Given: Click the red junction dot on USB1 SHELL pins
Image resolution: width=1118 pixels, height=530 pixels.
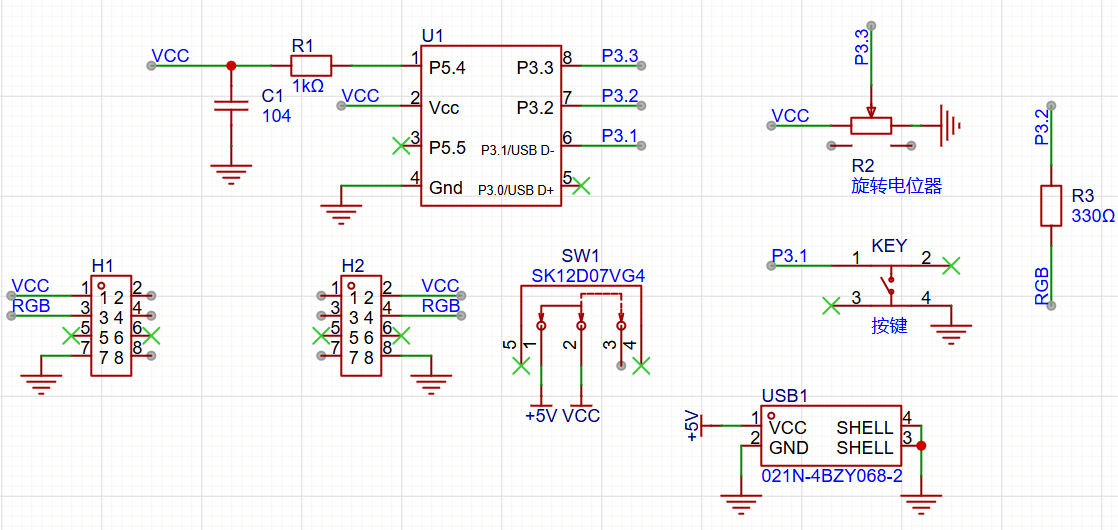Looking at the screenshot, I should (921, 446).
